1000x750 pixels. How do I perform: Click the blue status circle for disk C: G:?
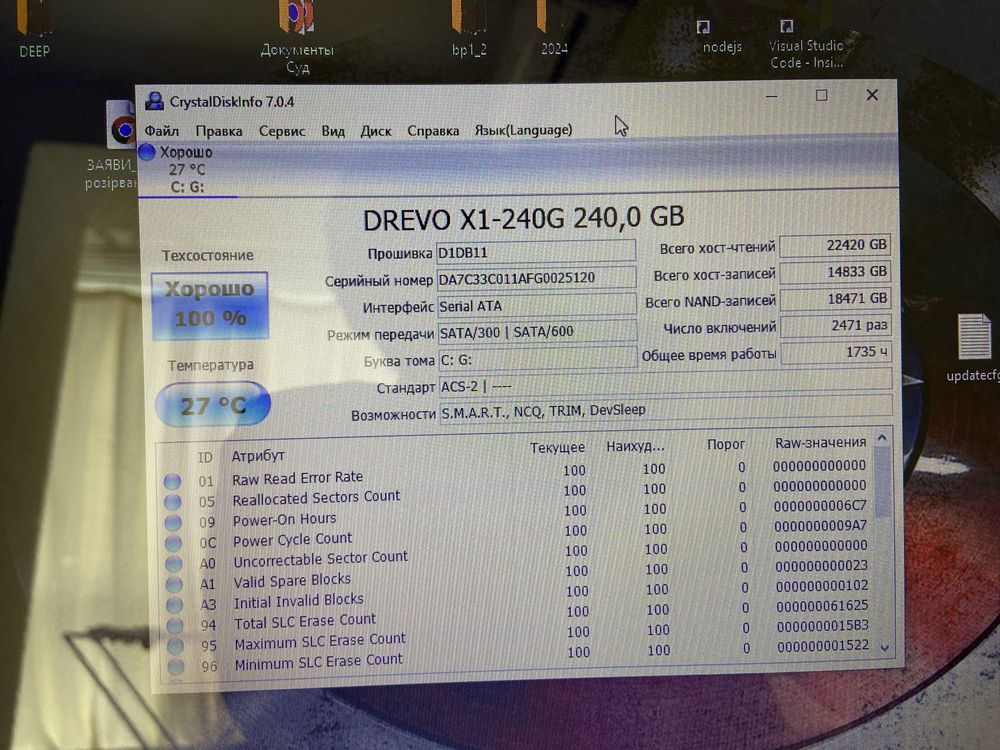pyautogui.click(x=147, y=152)
